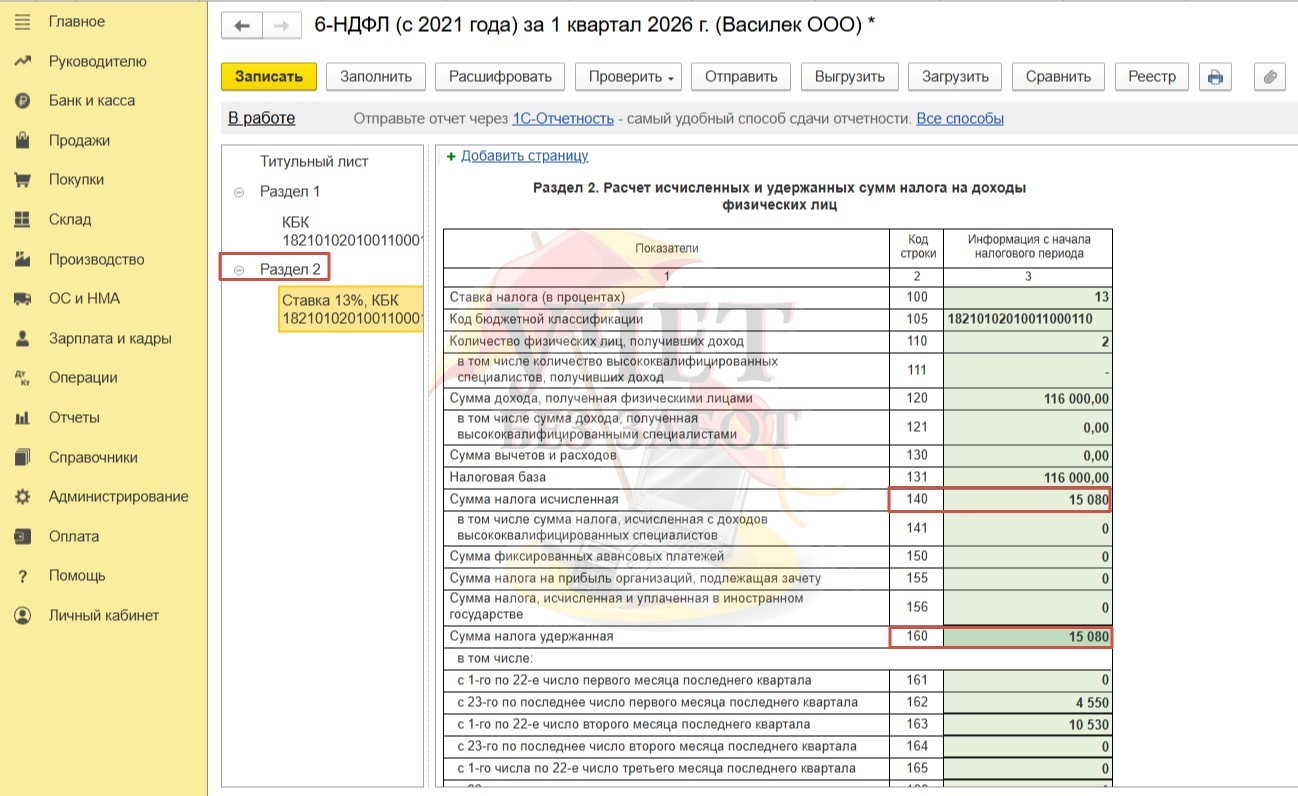Click the Записать button

tap(268, 77)
